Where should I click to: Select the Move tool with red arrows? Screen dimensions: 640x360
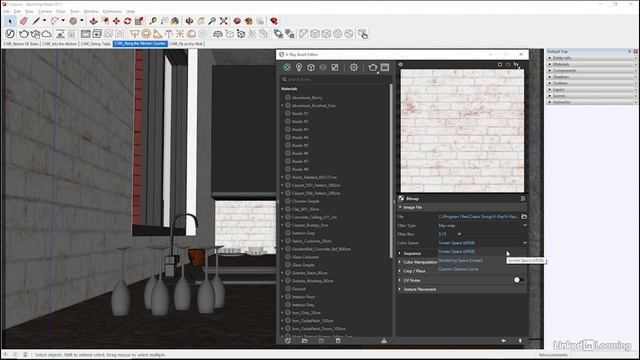pos(116,21)
